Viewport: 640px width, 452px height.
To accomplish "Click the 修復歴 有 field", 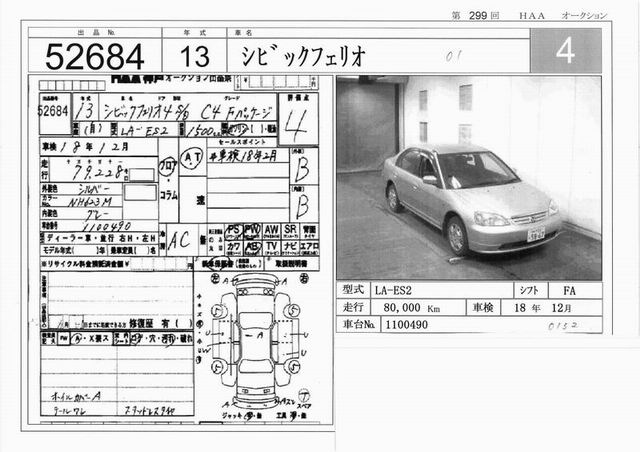I will pos(161,323).
